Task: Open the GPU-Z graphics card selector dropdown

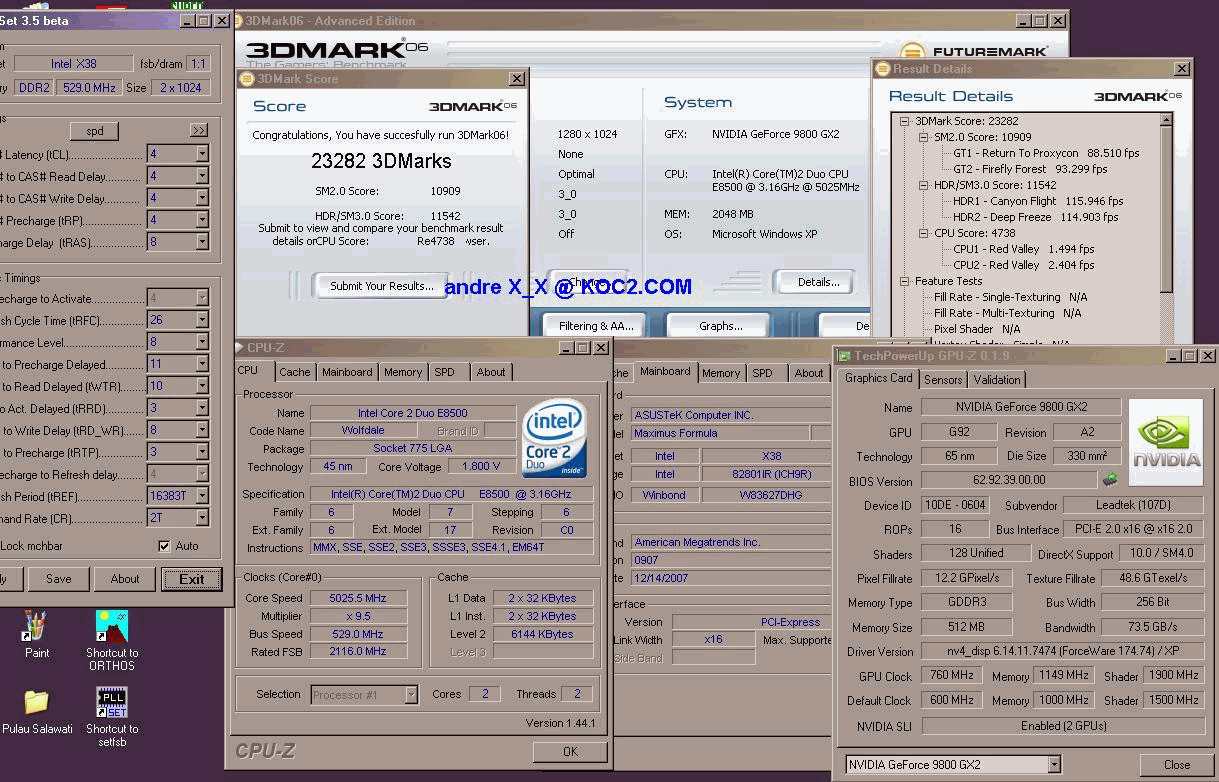Action: (x=1054, y=765)
